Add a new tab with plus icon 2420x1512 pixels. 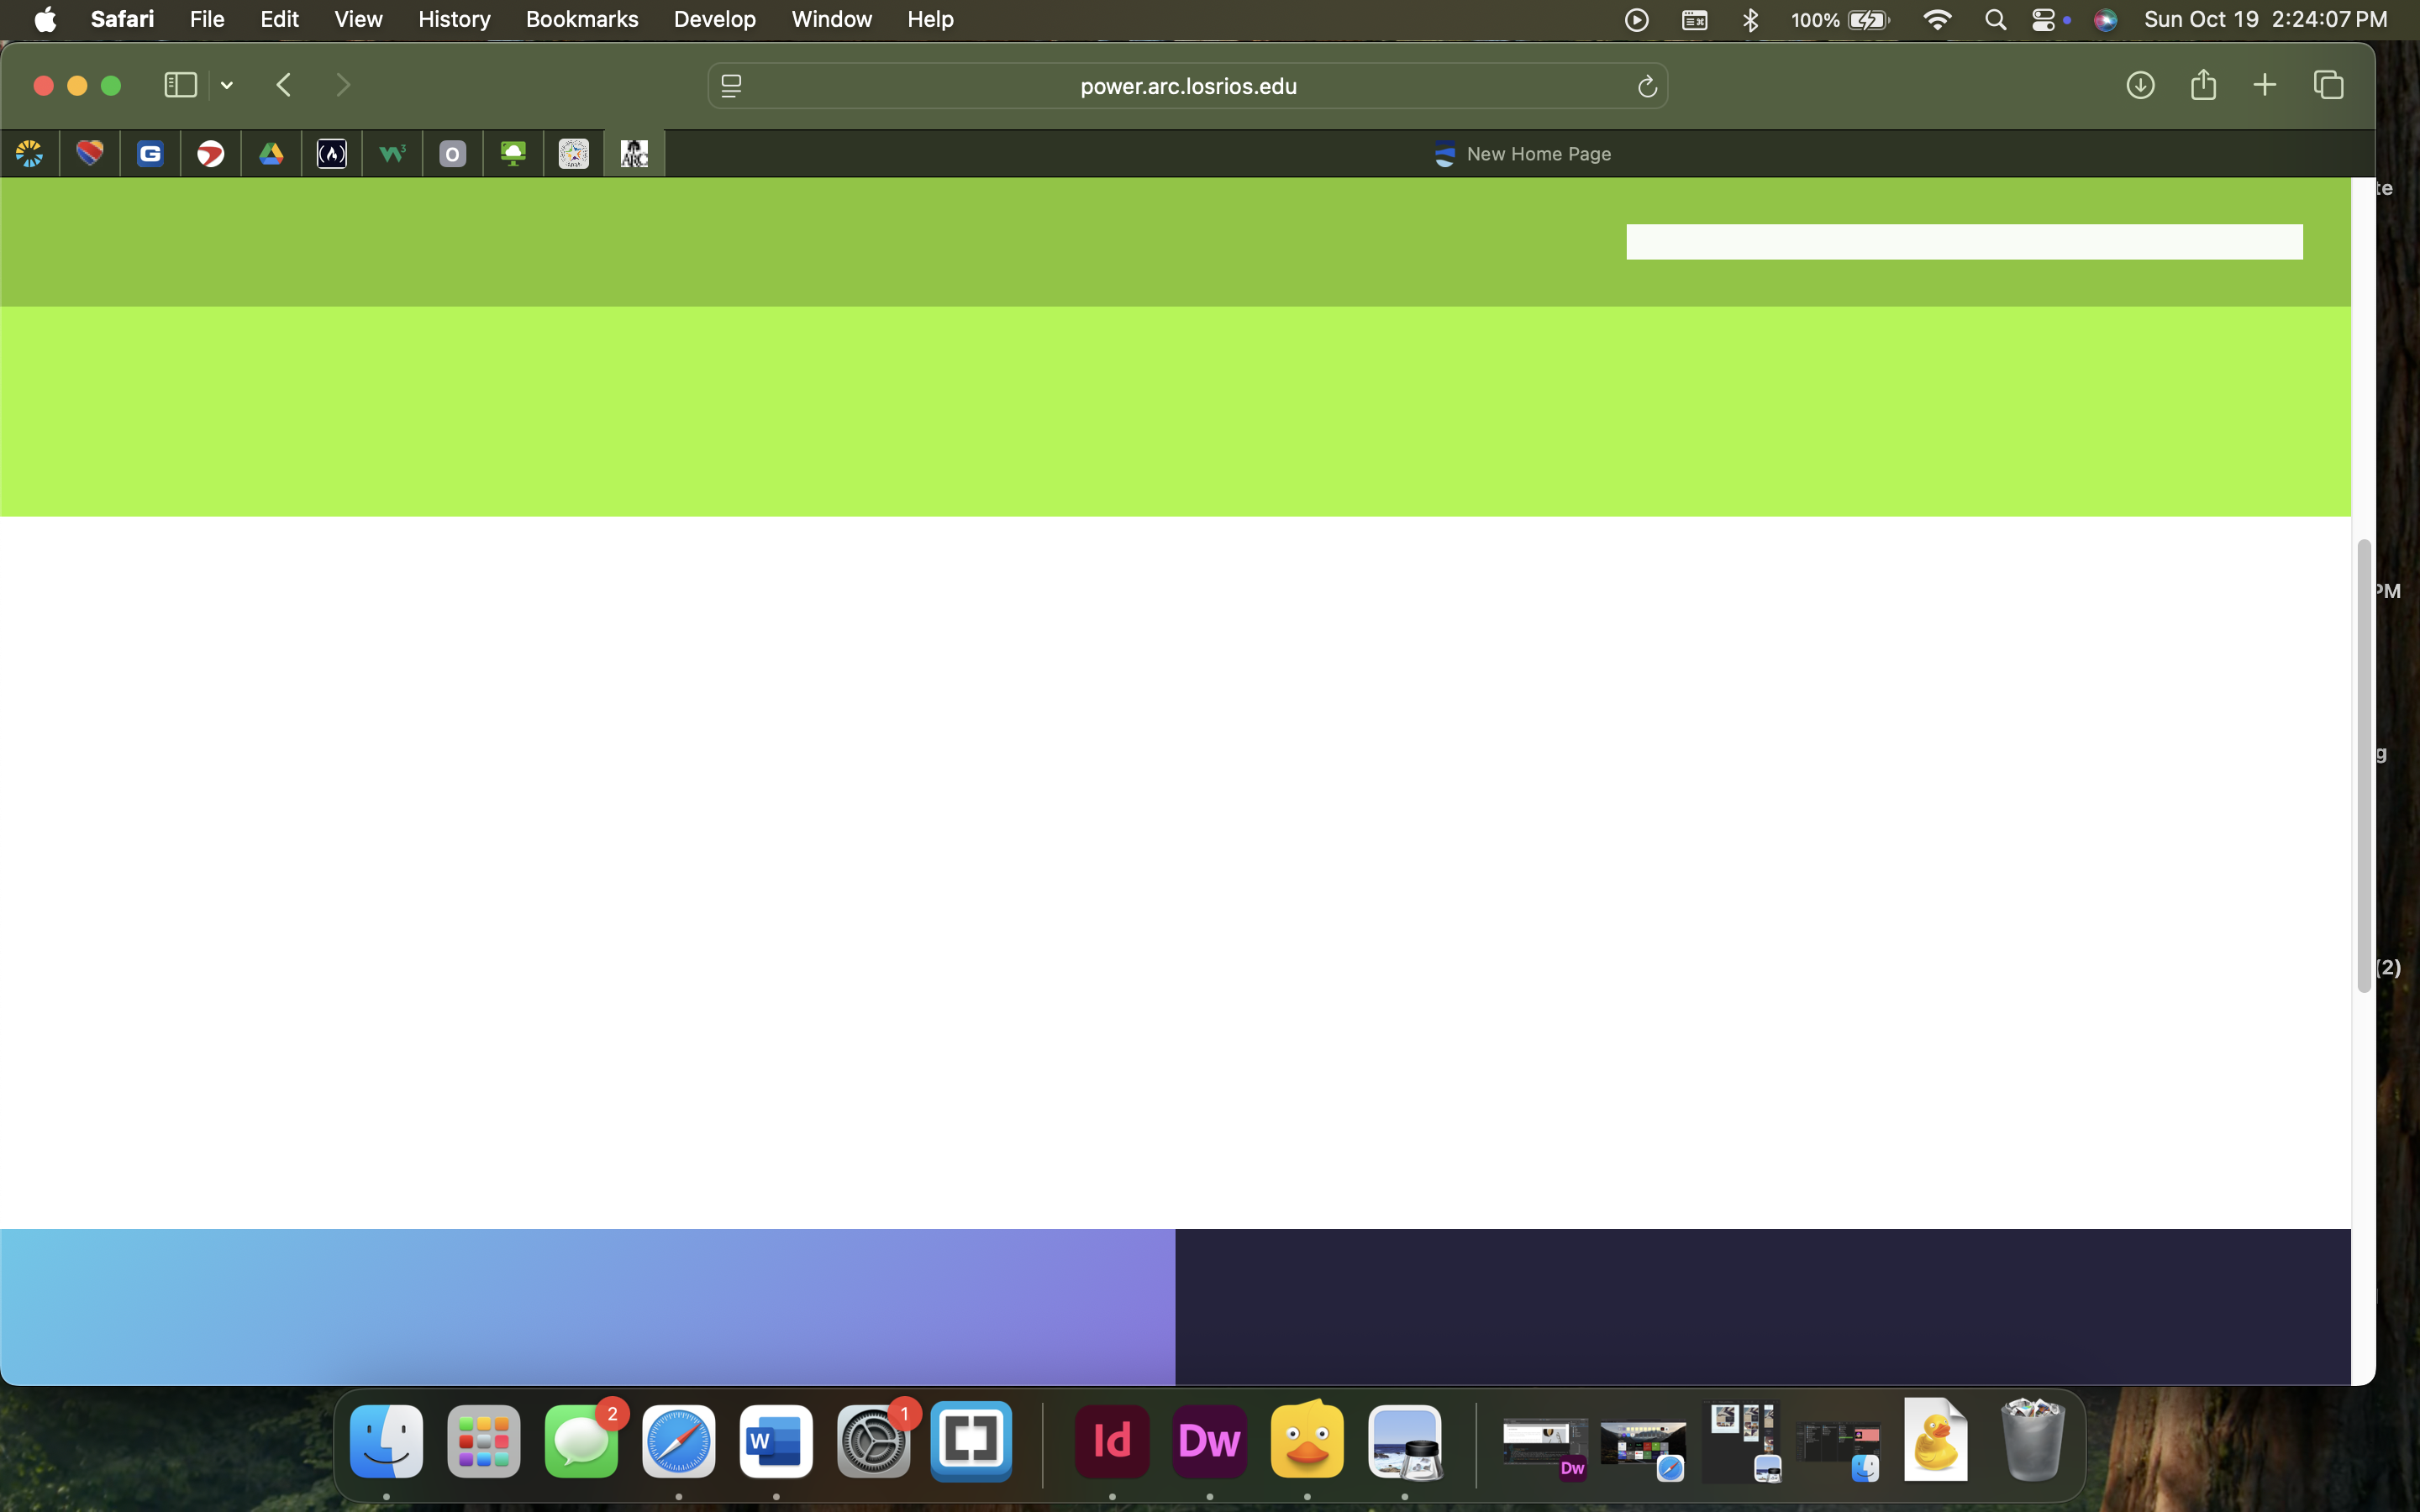2265,85
